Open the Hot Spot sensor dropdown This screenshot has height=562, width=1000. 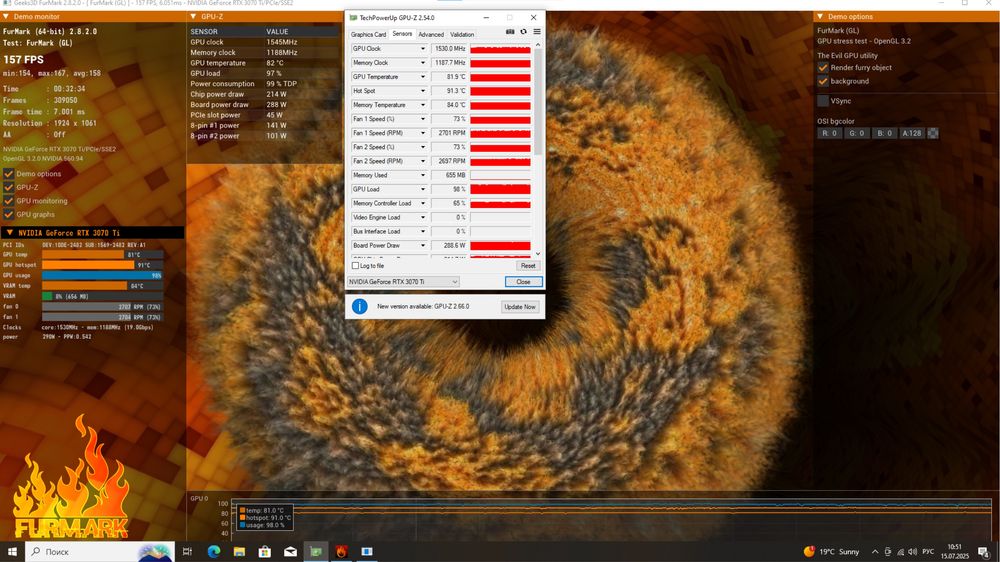[x=422, y=91]
